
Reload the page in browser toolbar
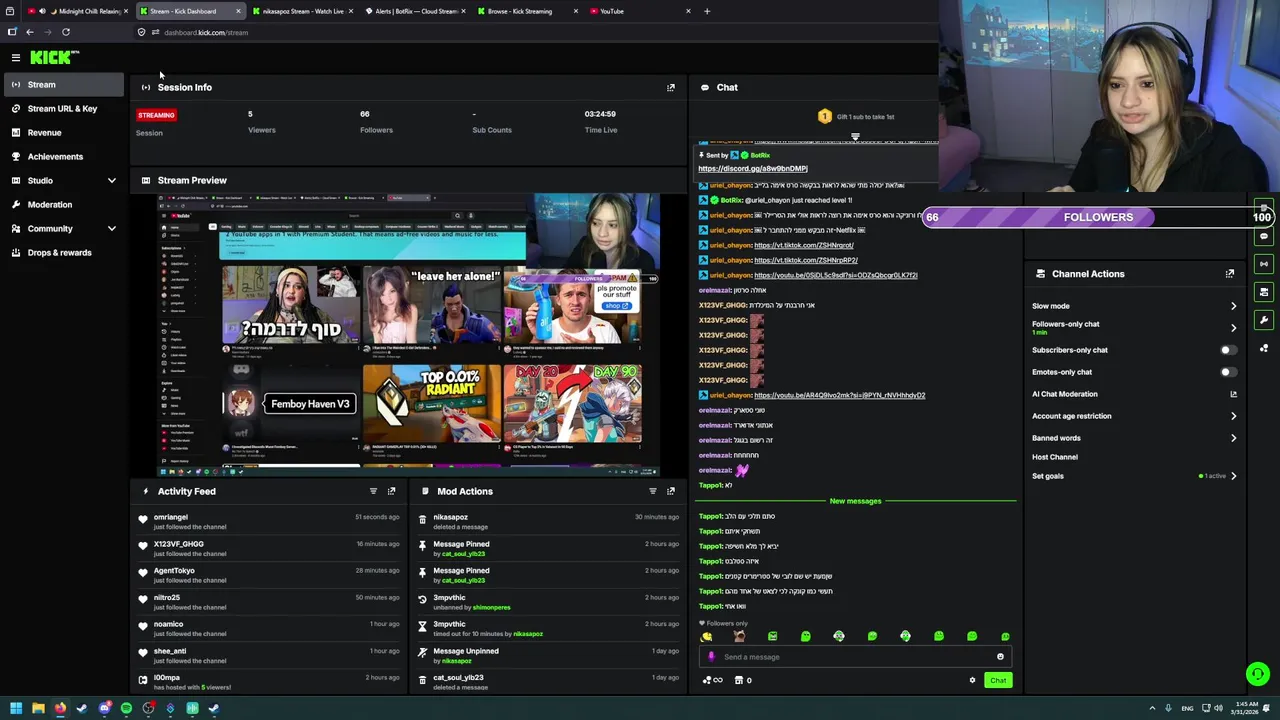[x=66, y=32]
